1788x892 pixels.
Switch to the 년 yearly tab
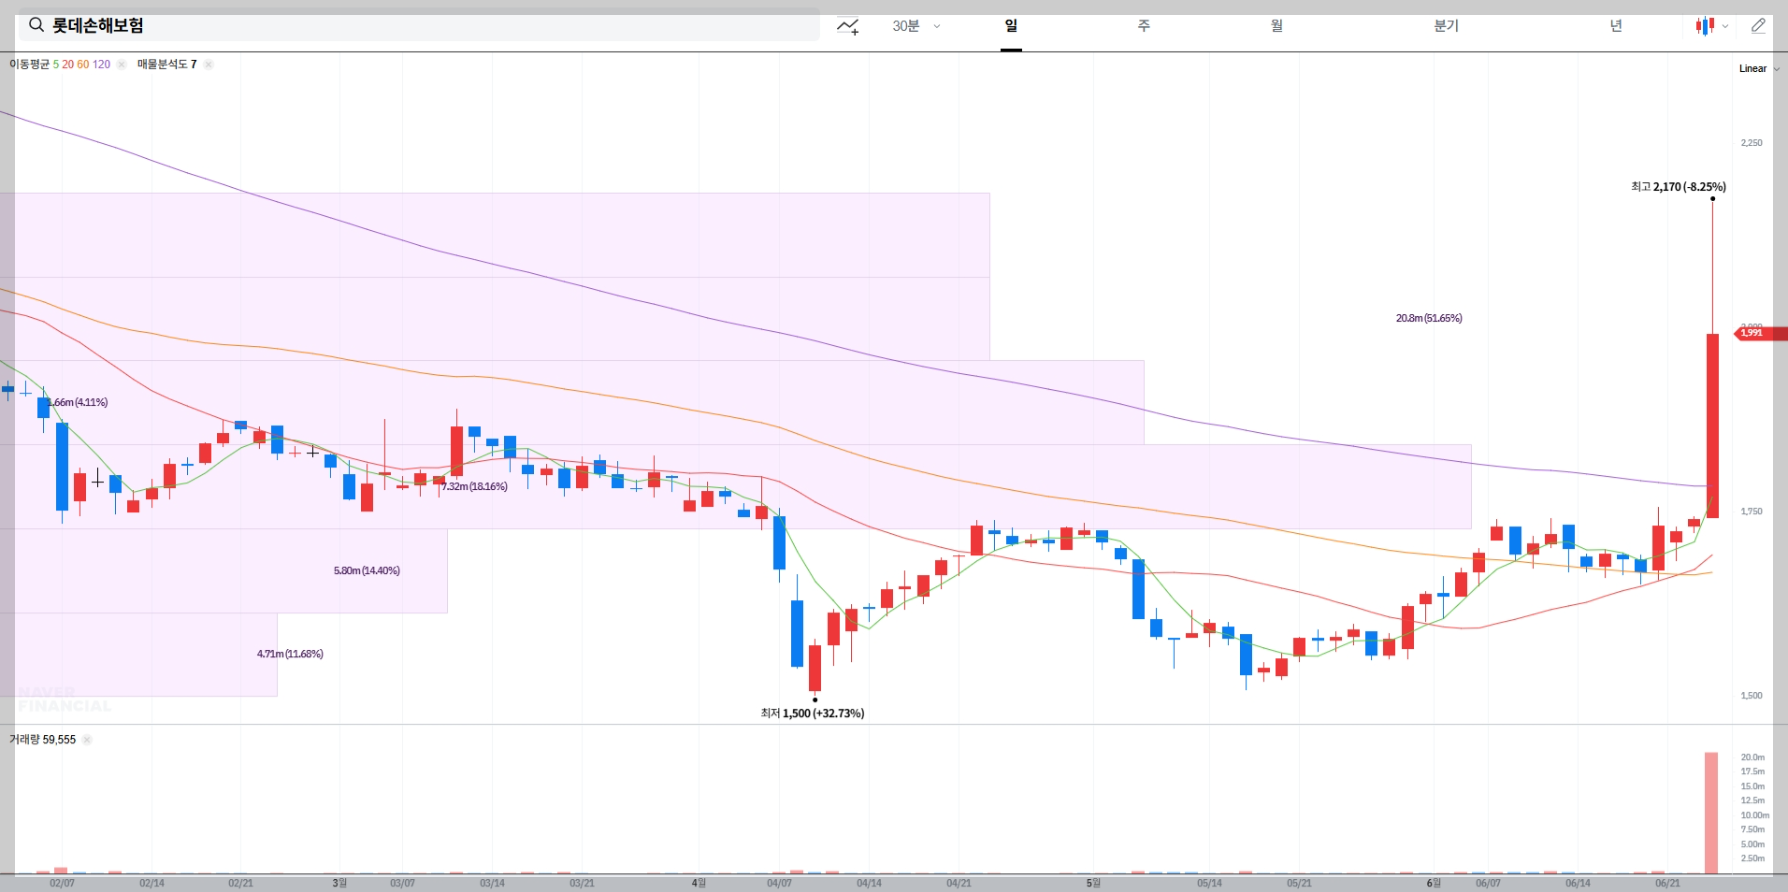[x=1616, y=26]
